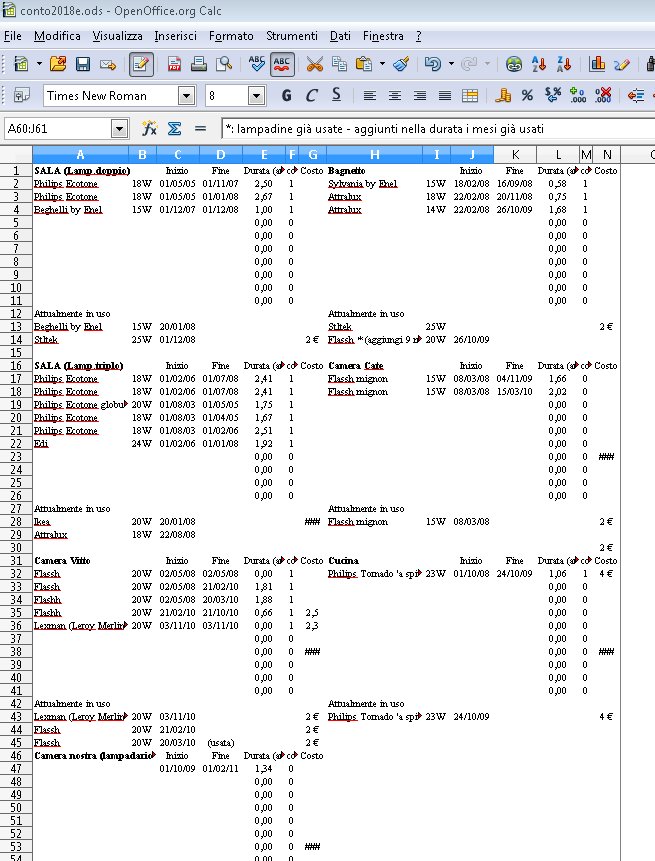This screenshot has height=861, width=655.
Task: Toggle bold formatting
Action: coord(287,96)
